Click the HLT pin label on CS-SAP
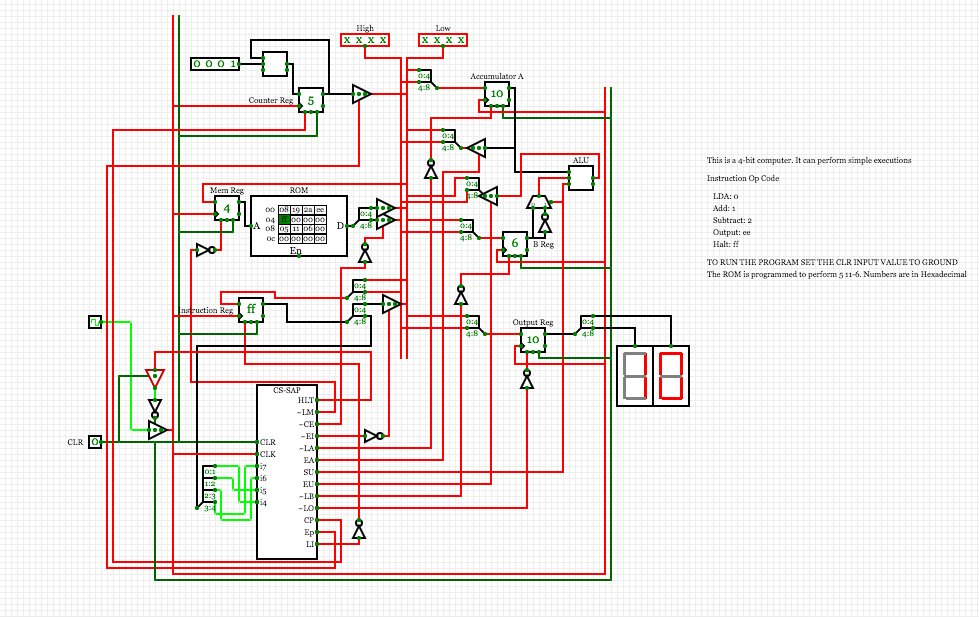The width and height of the screenshot is (979, 617). pyautogui.click(x=306, y=400)
